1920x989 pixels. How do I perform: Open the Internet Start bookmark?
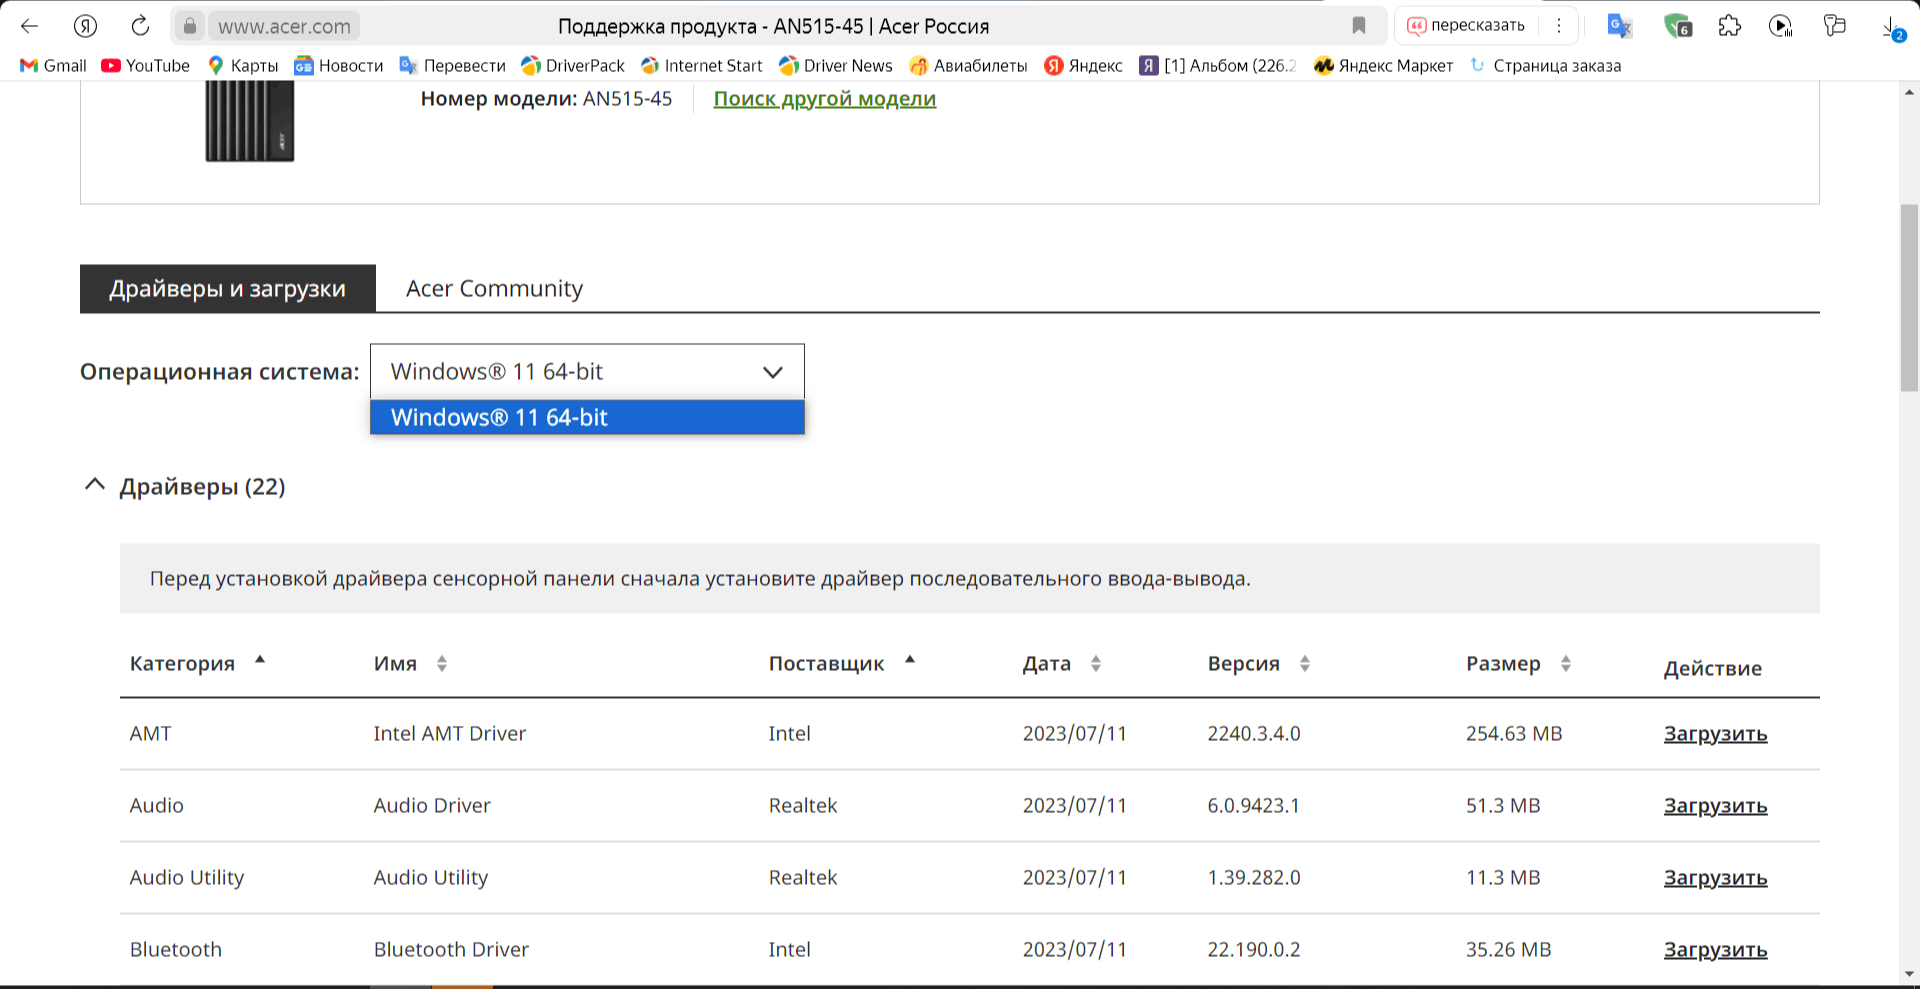tap(702, 65)
